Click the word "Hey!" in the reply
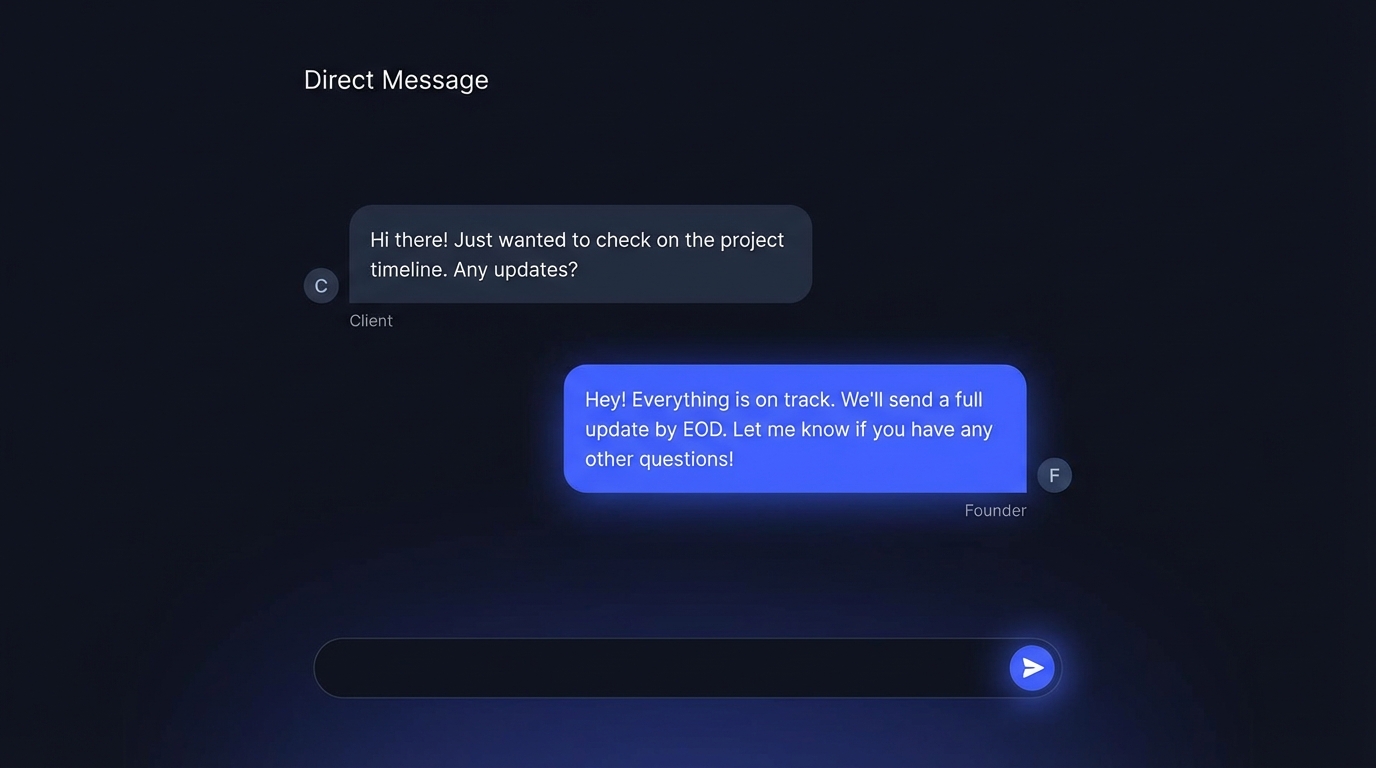 605,400
